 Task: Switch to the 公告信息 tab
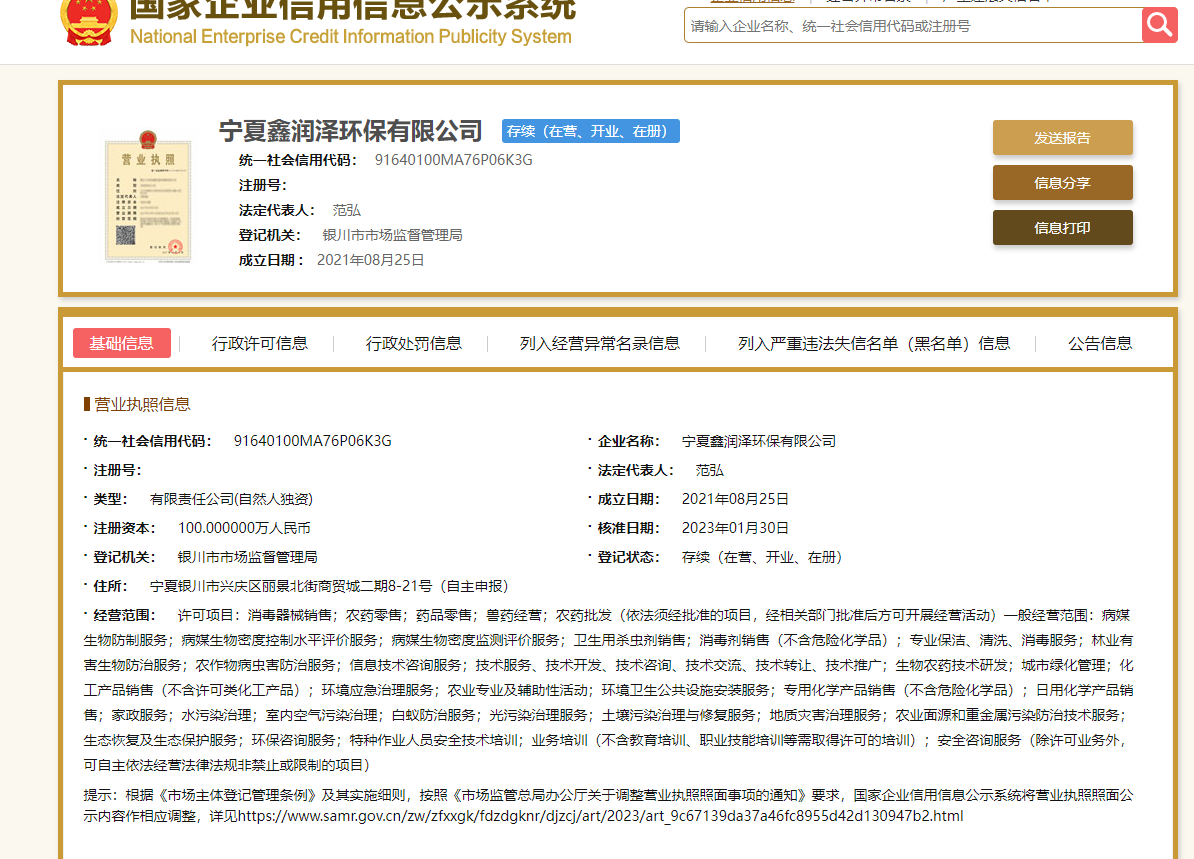[1100, 343]
